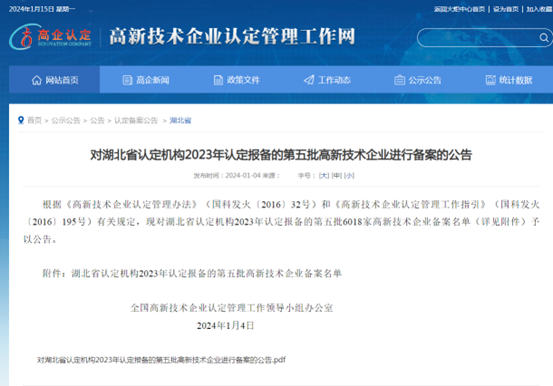
Task: Click the search magnifier icon
Action: [544, 37]
